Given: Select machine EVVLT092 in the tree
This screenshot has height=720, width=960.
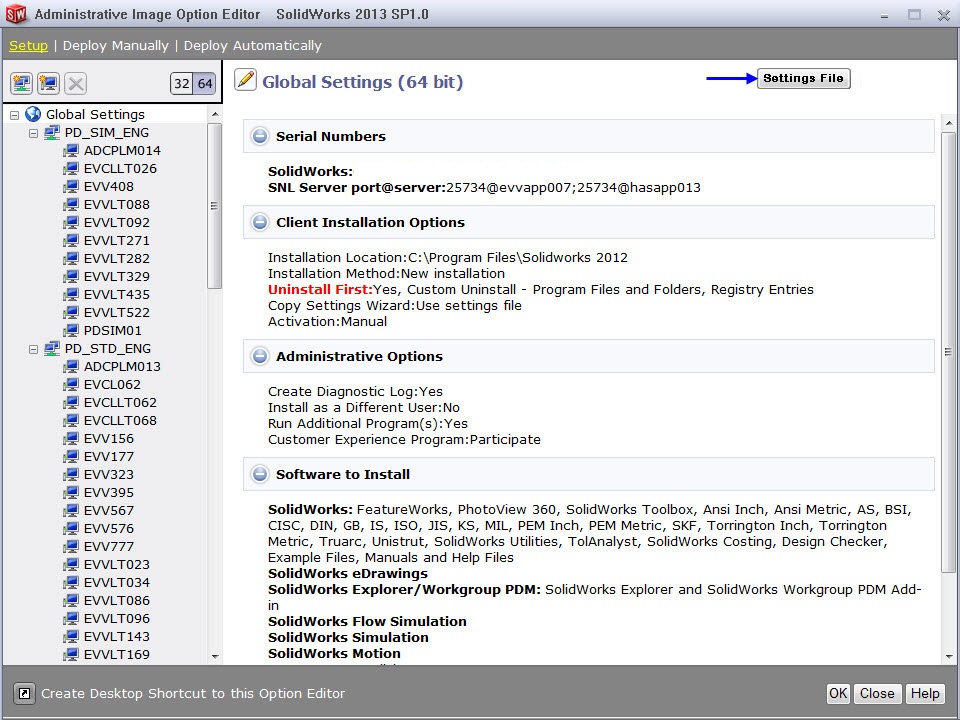Looking at the screenshot, I should [116, 222].
